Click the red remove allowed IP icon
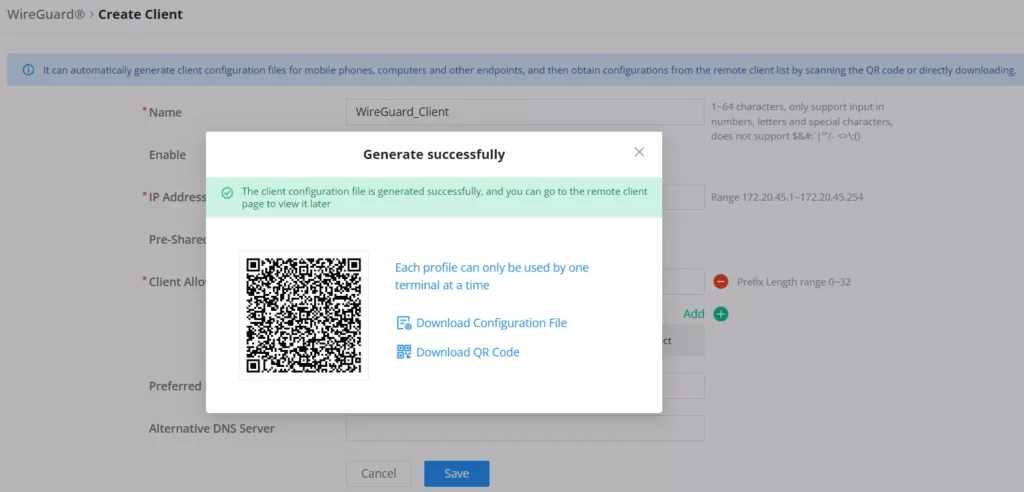This screenshot has width=1024, height=492. (721, 282)
